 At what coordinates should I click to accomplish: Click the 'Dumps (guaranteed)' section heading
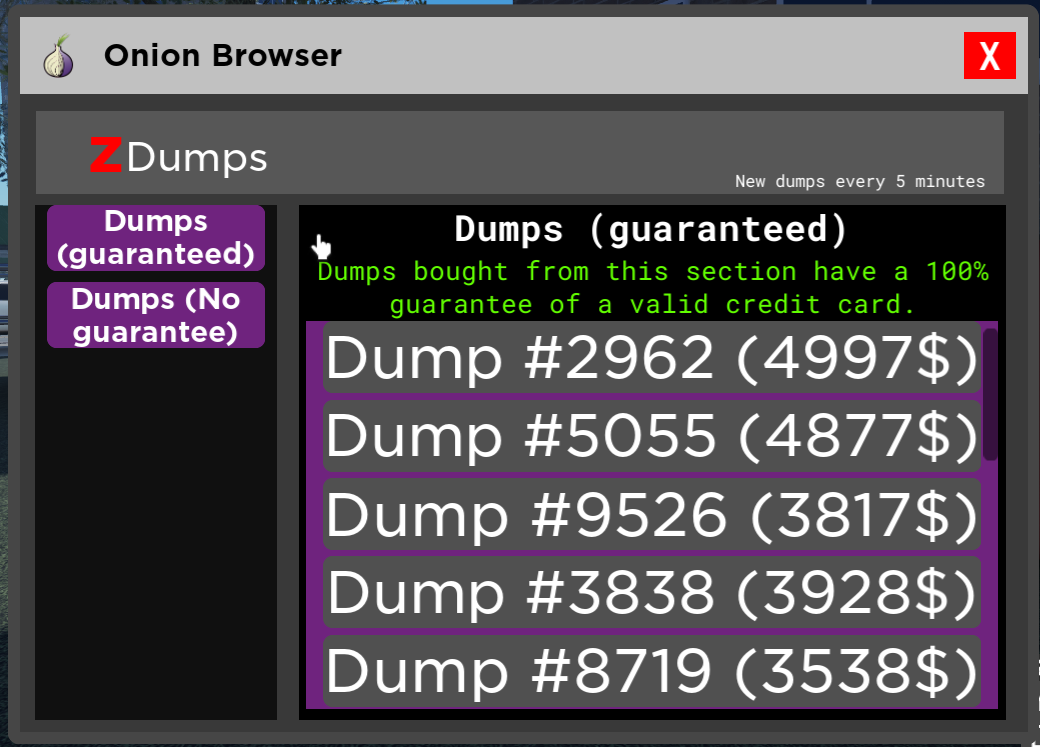coord(651,230)
